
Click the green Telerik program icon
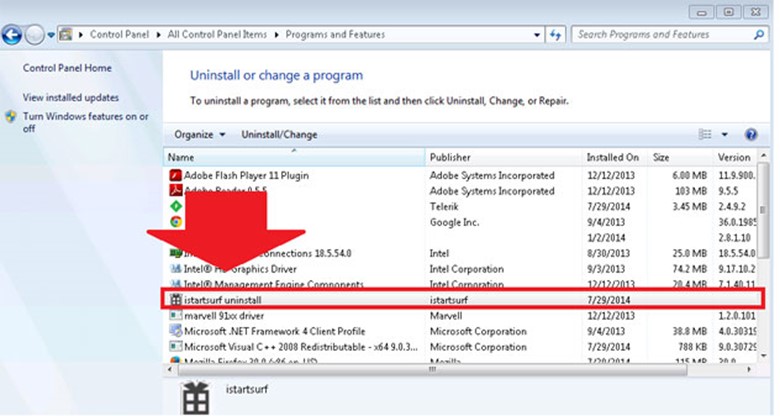point(176,206)
